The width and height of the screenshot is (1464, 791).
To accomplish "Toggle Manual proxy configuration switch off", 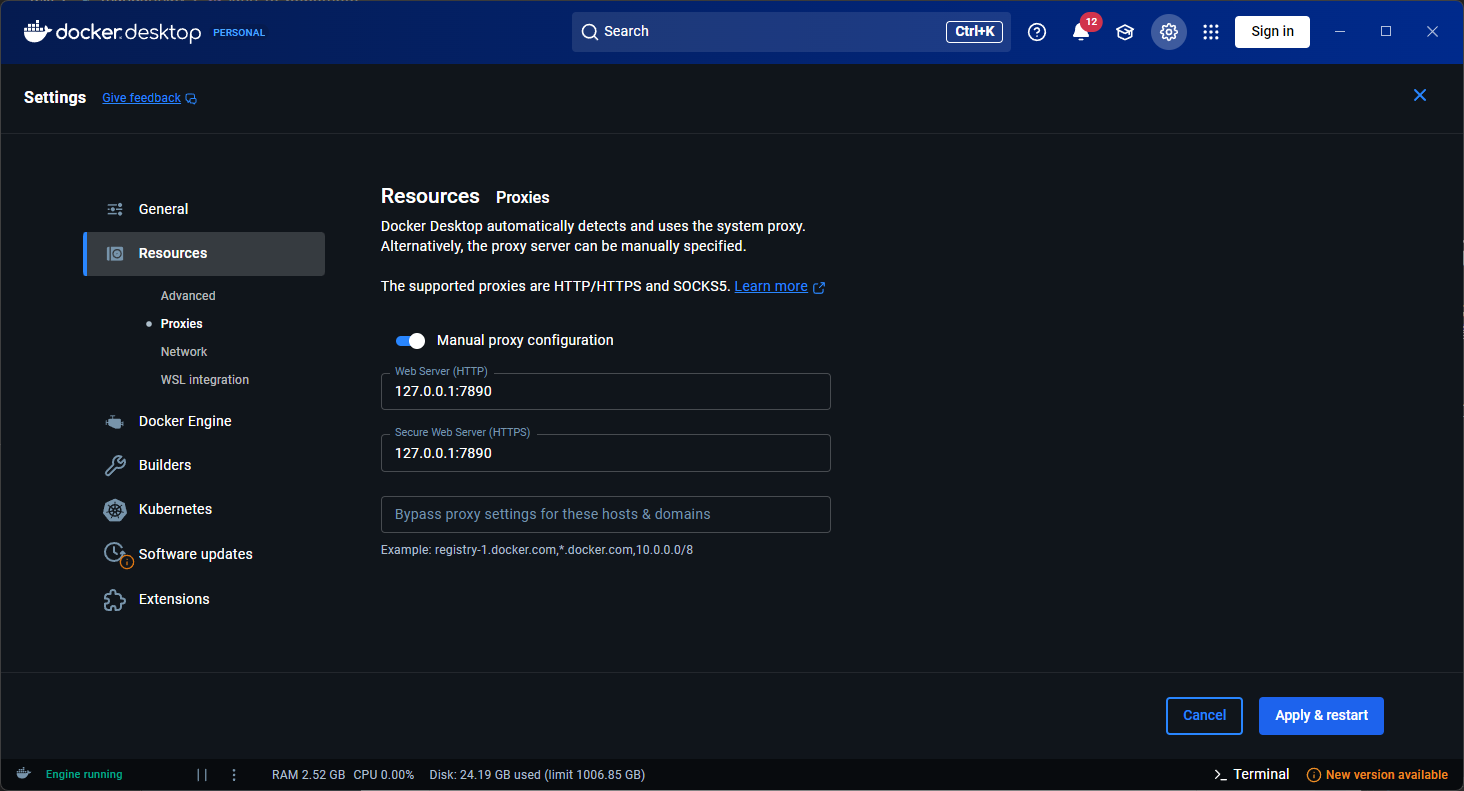I will tap(410, 341).
